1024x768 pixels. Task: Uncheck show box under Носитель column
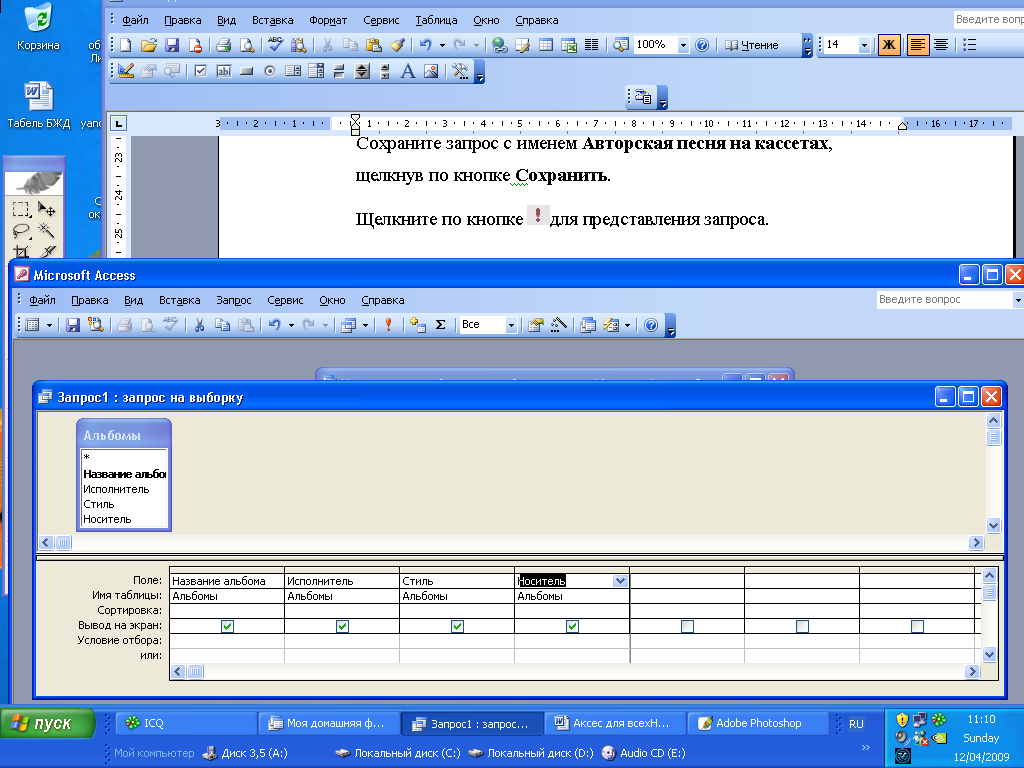click(x=572, y=626)
